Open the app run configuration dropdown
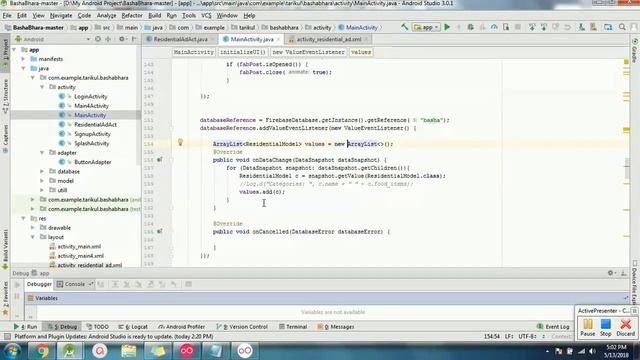The width and height of the screenshot is (640, 360). [426, 27]
